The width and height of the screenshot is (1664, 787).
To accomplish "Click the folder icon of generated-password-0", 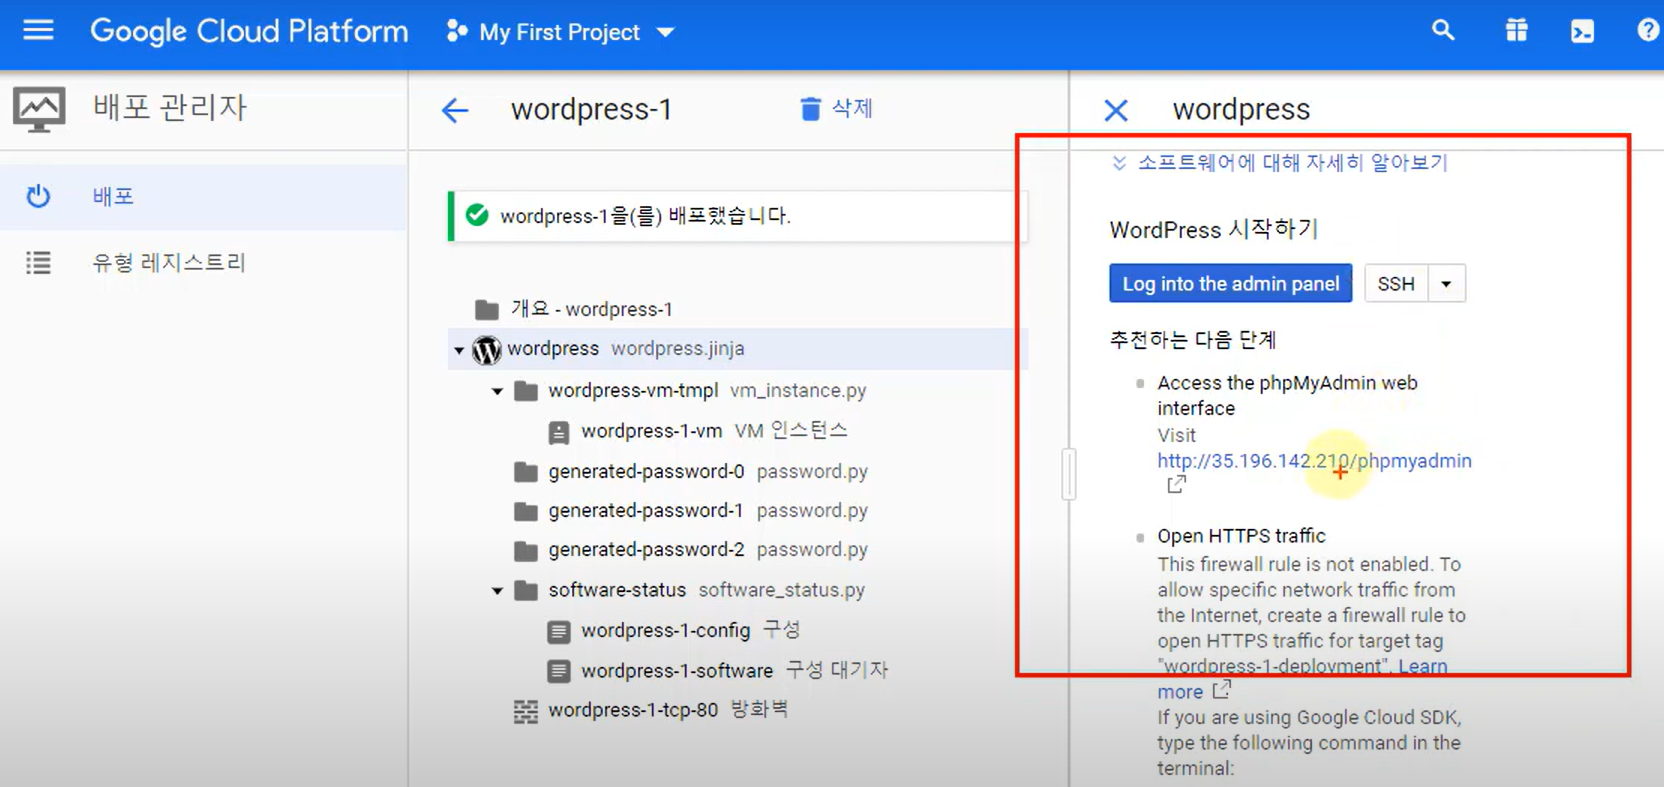I will tap(526, 471).
